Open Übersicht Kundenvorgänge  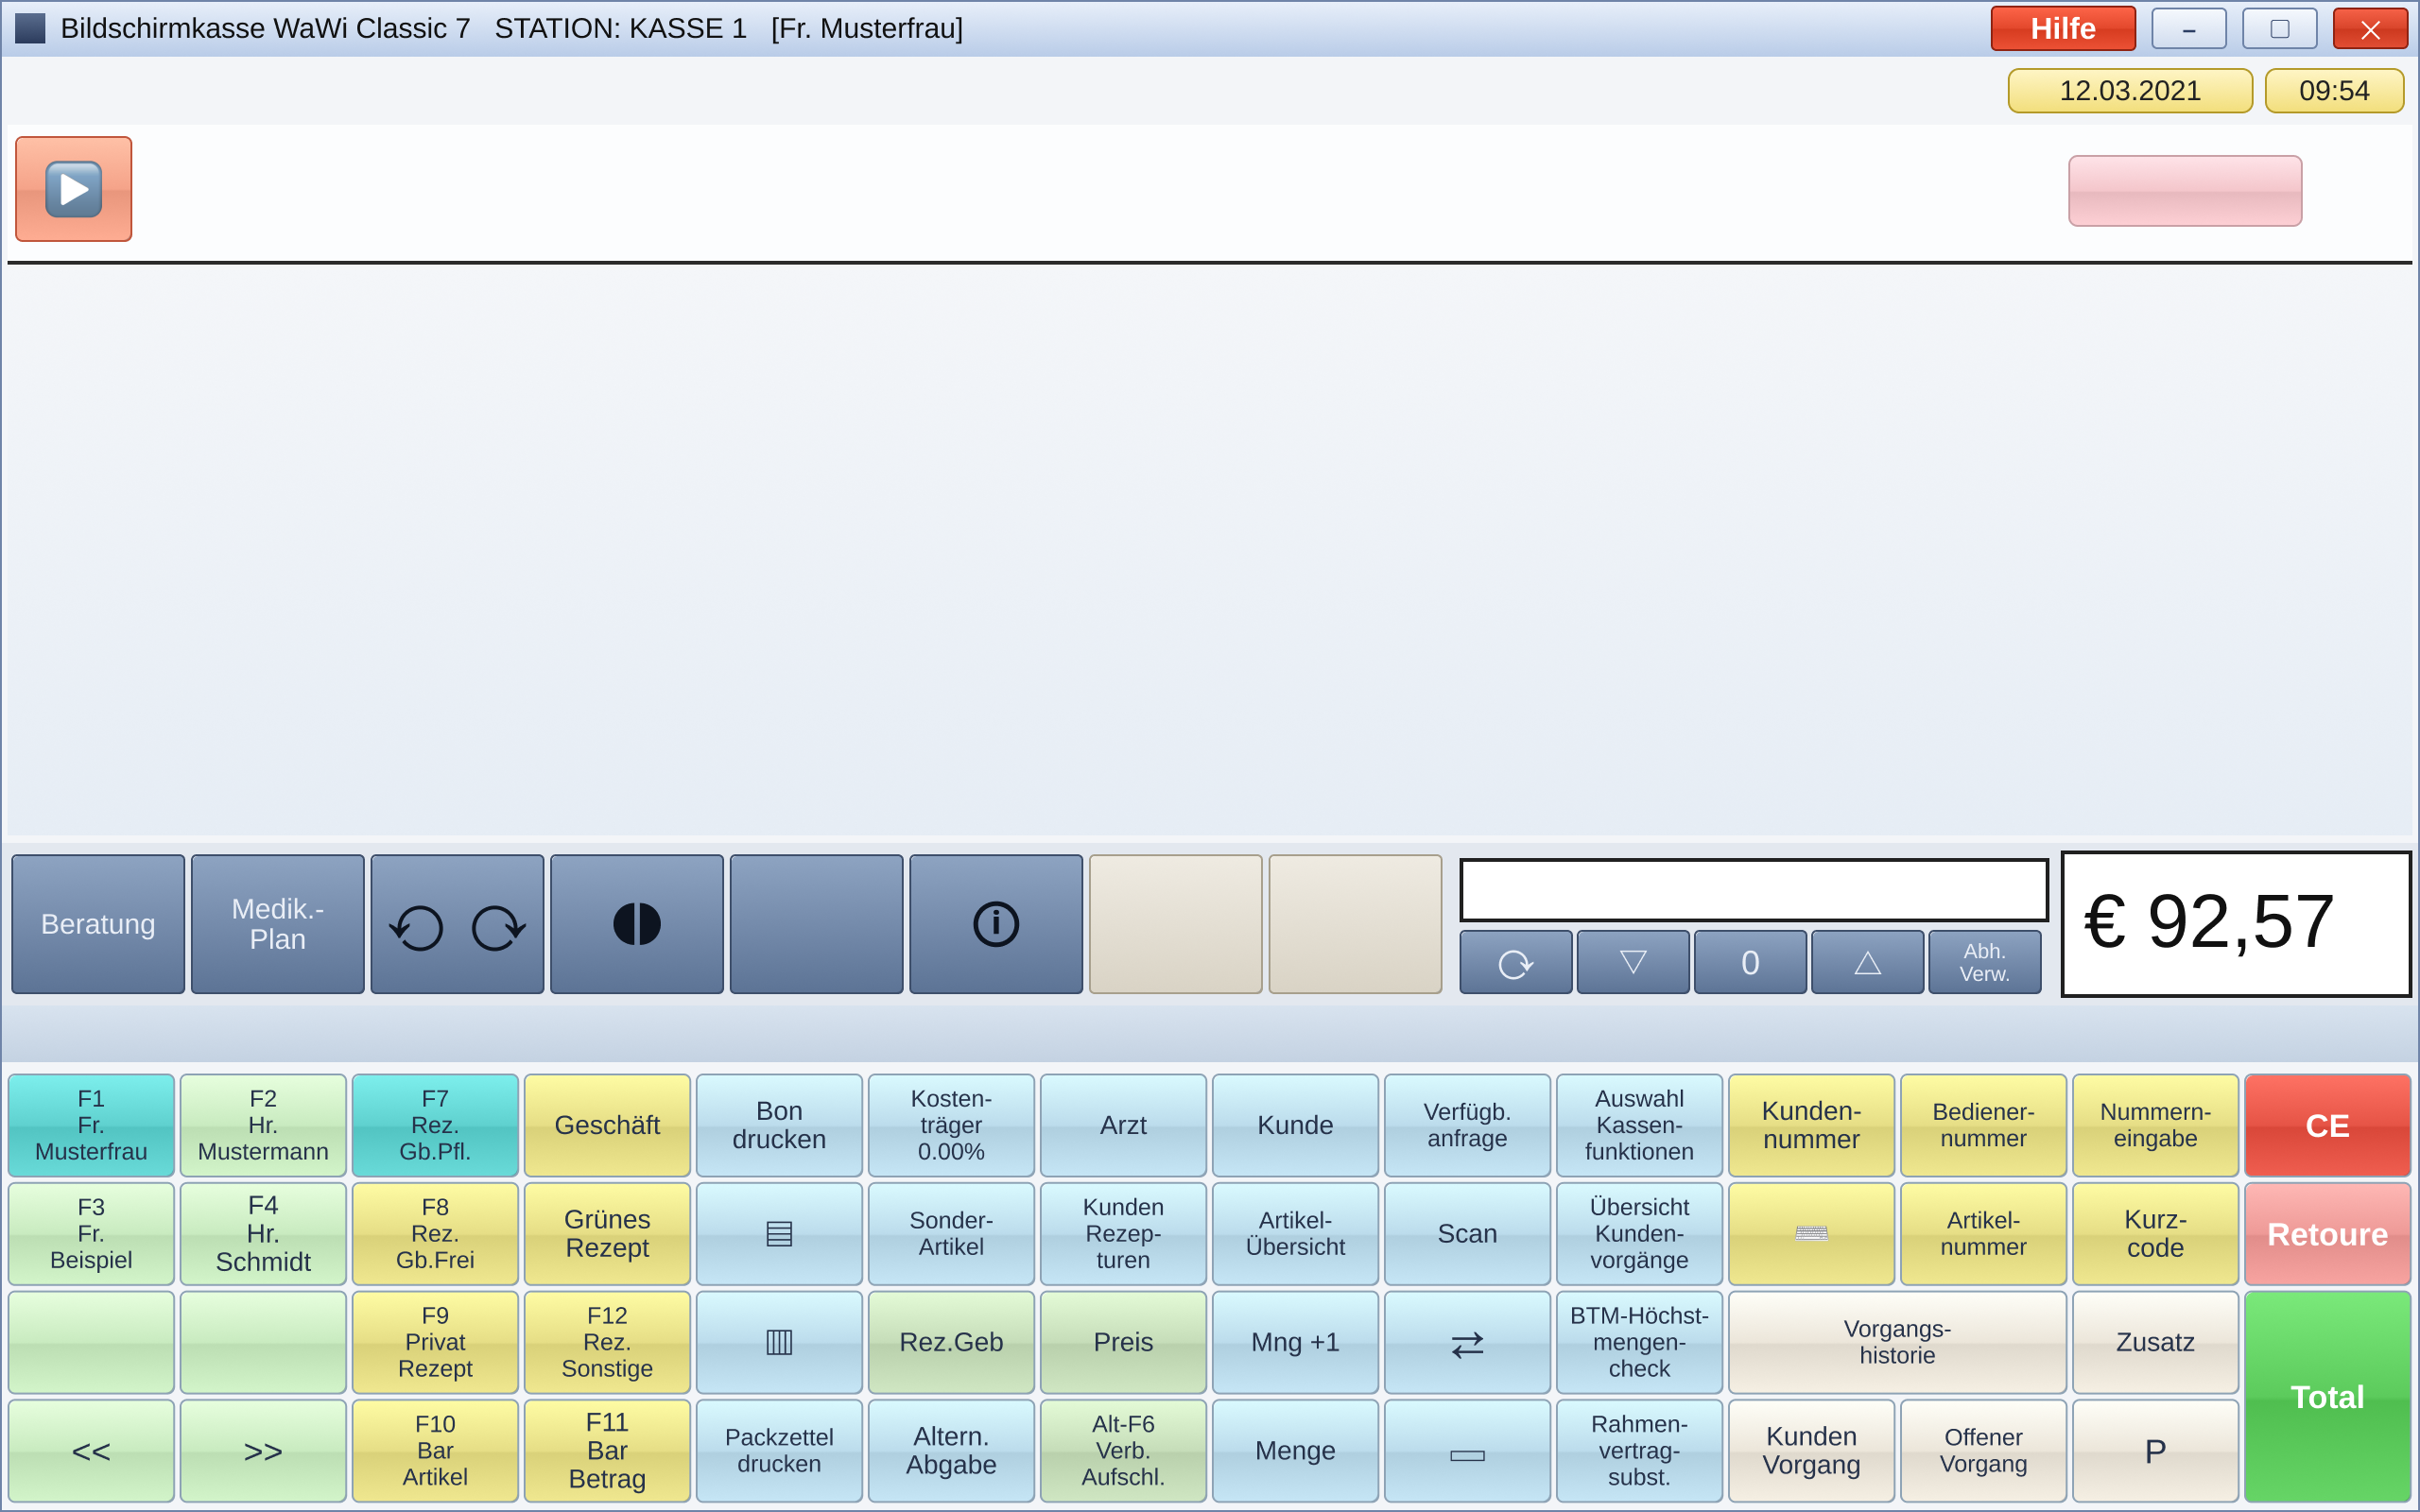[x=1639, y=1234]
